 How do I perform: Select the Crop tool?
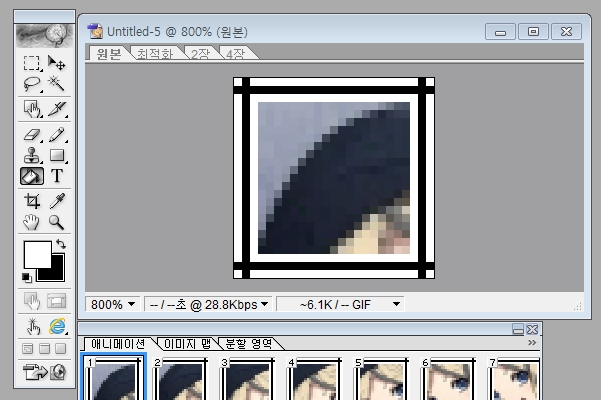tap(31, 201)
